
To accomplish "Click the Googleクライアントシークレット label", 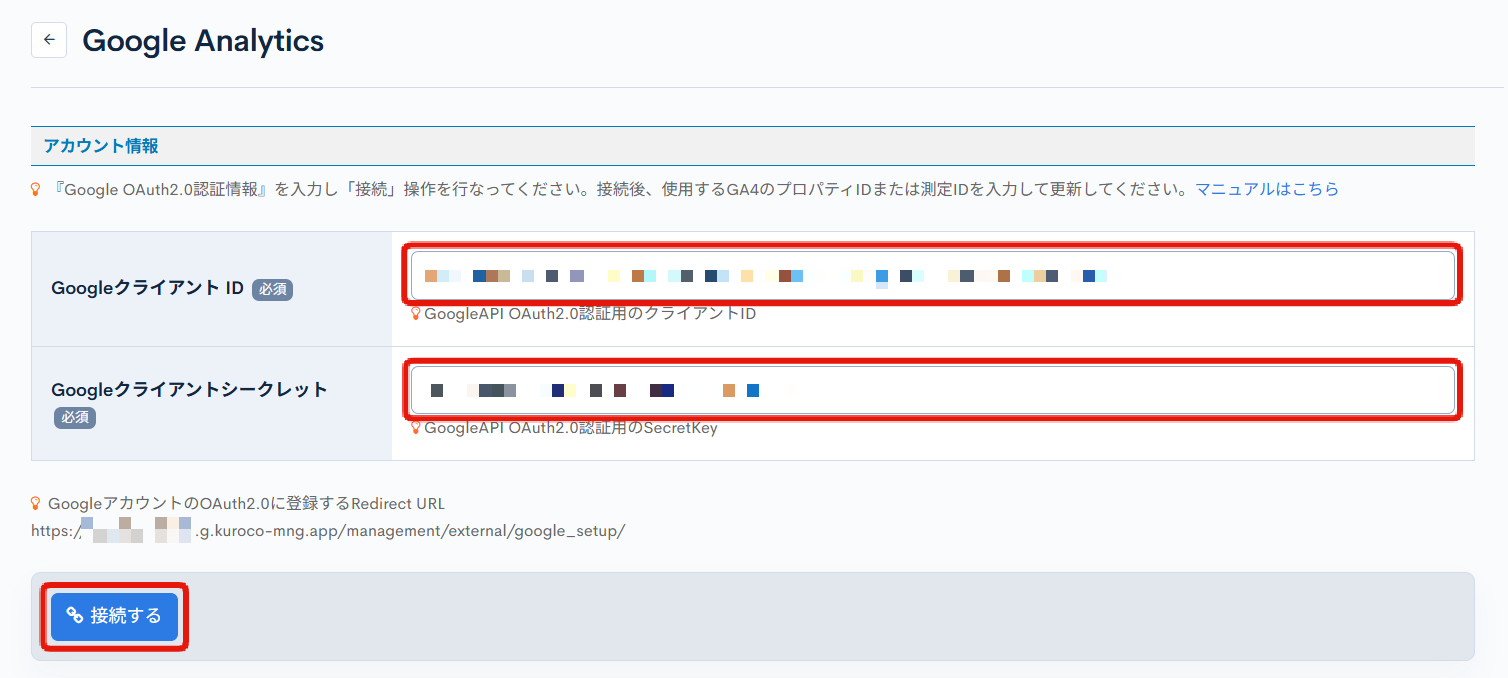I will tap(189, 389).
